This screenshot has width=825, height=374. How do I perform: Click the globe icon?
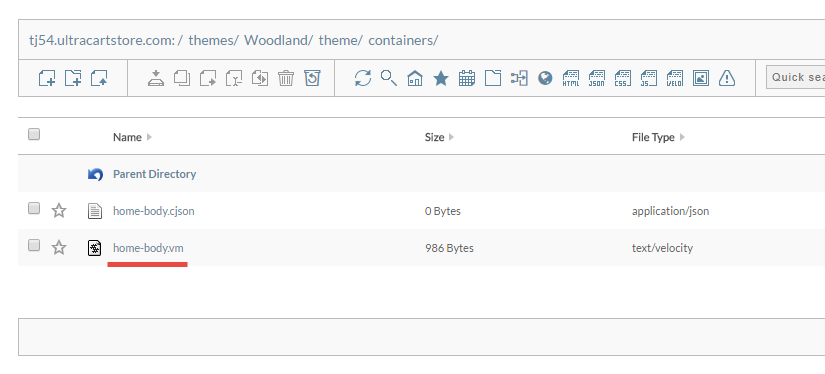[545, 78]
